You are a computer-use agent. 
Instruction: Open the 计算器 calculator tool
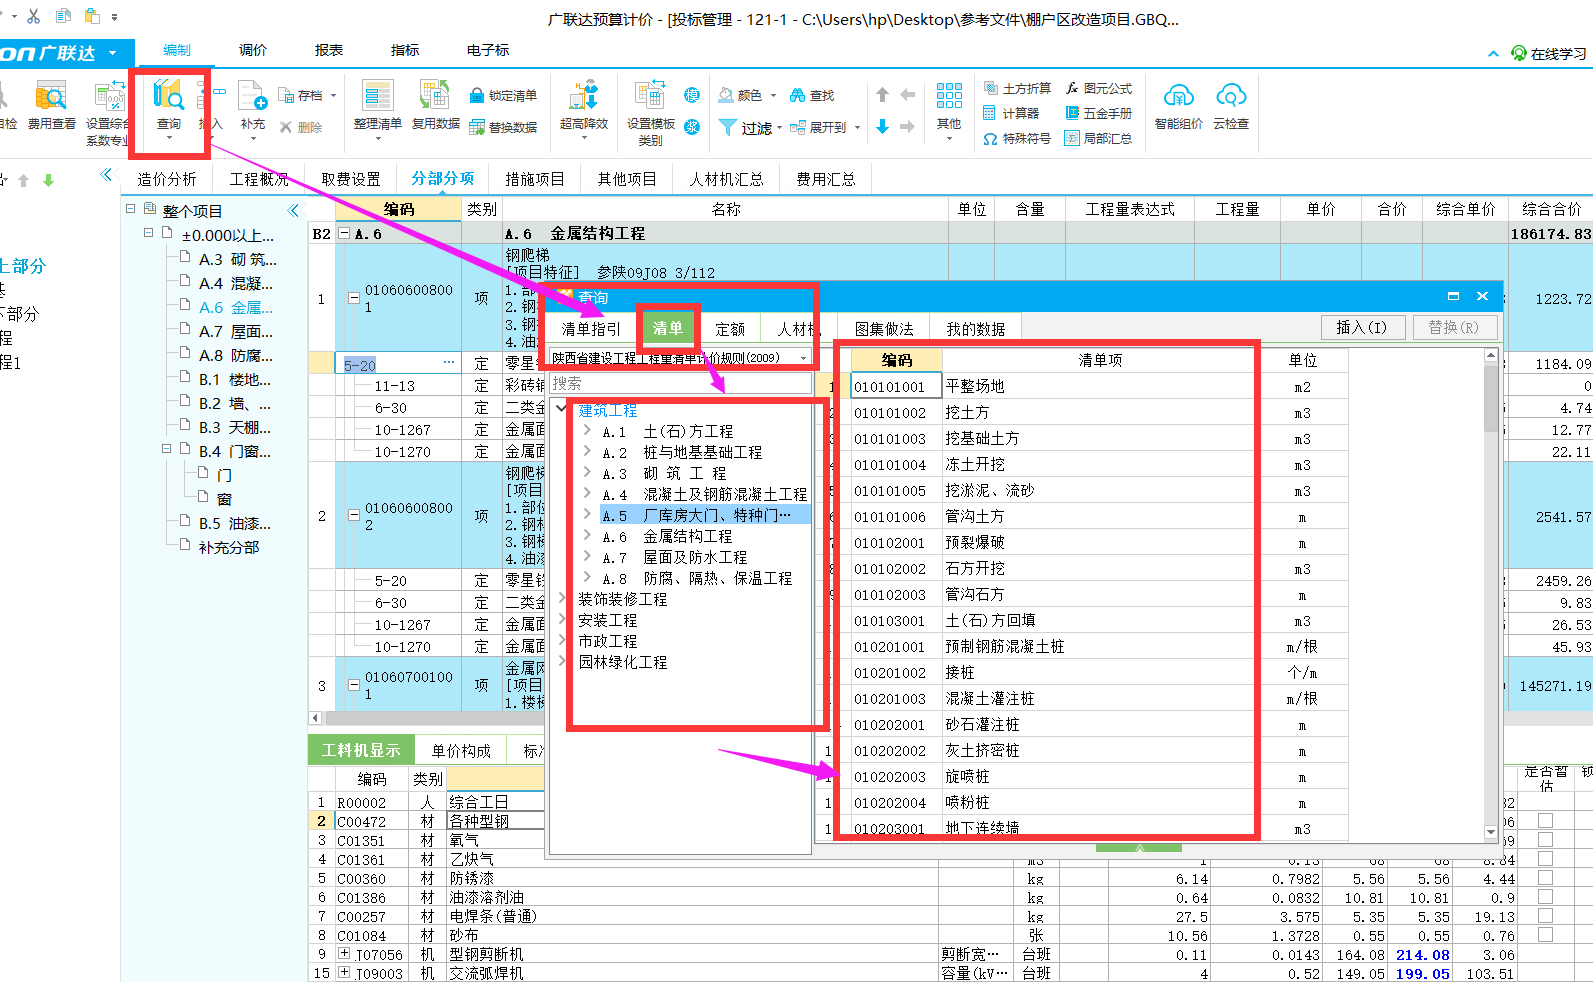coord(1011,113)
